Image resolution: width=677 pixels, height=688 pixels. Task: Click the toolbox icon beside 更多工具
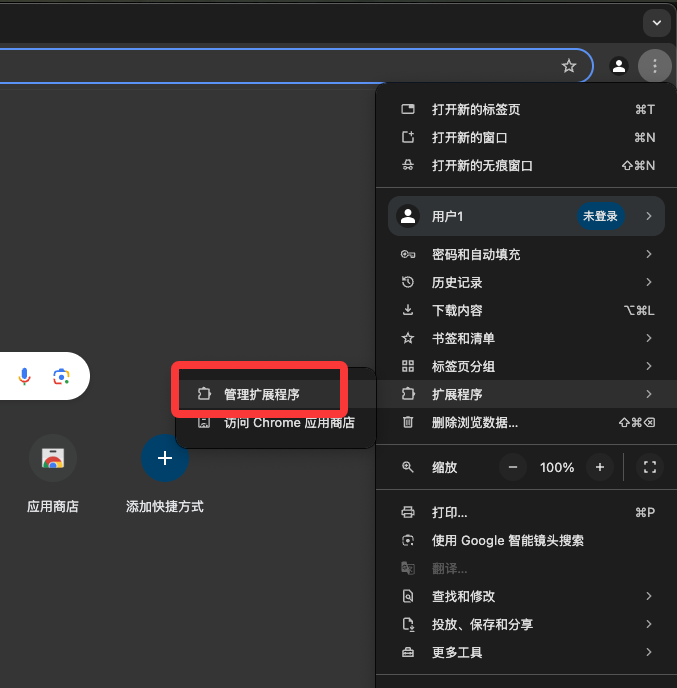click(408, 652)
